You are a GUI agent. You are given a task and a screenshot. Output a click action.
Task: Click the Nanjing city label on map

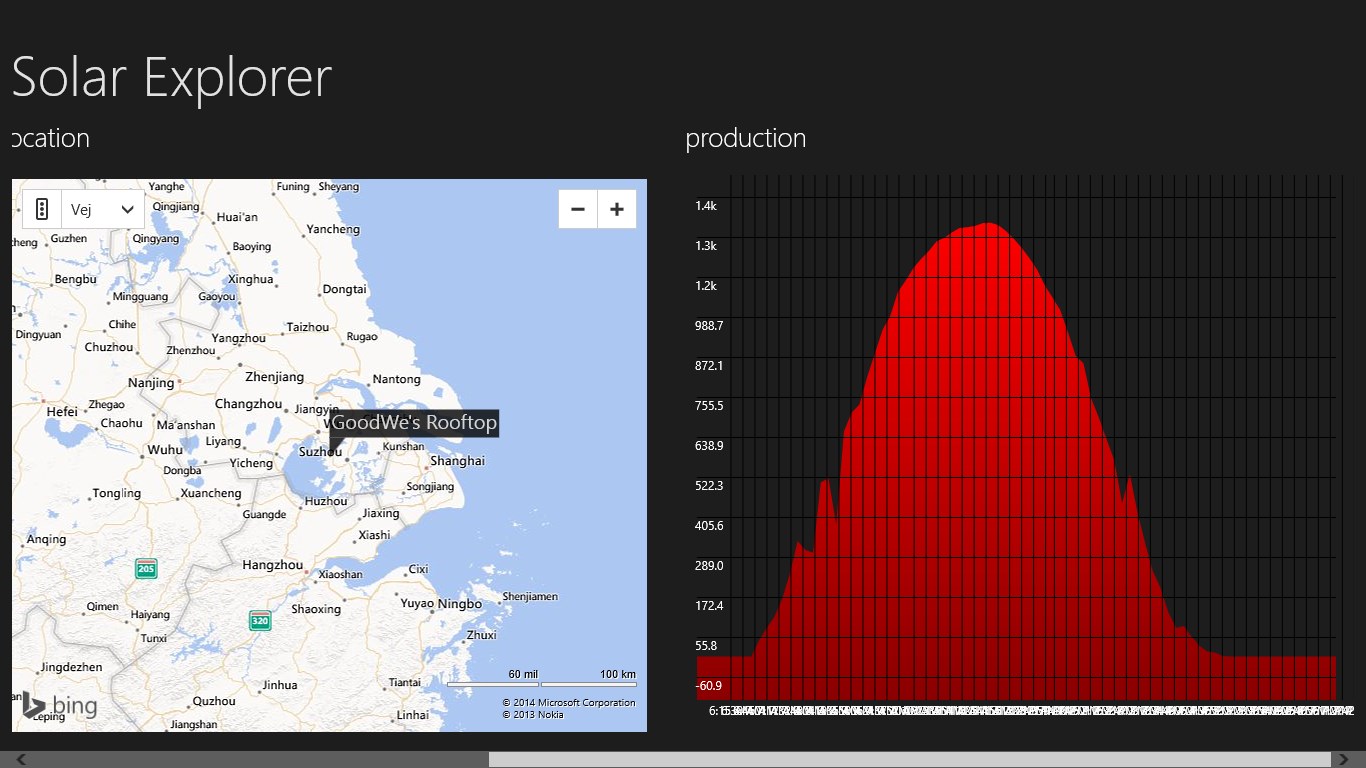coord(151,383)
